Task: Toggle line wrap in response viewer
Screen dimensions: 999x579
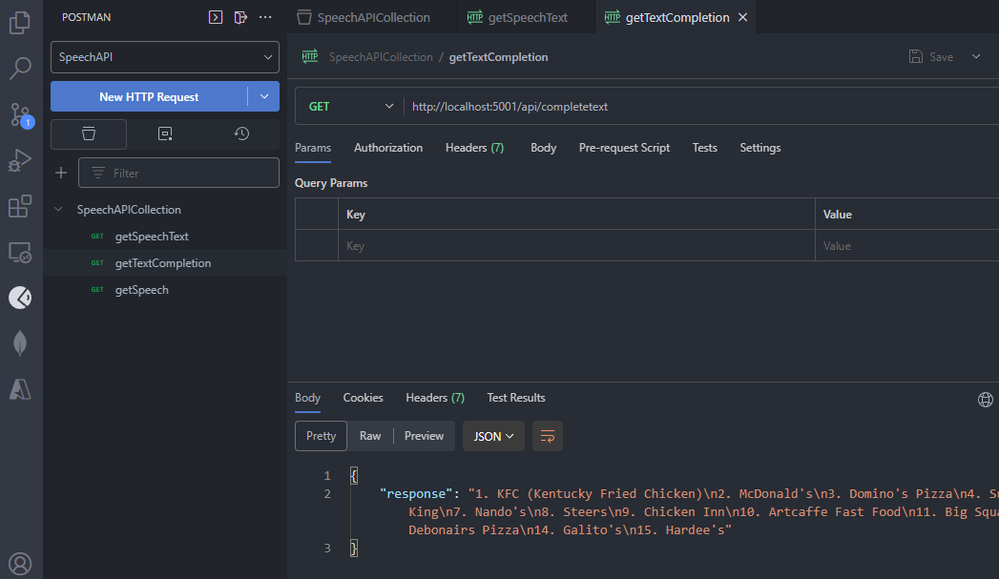Action: tap(547, 436)
